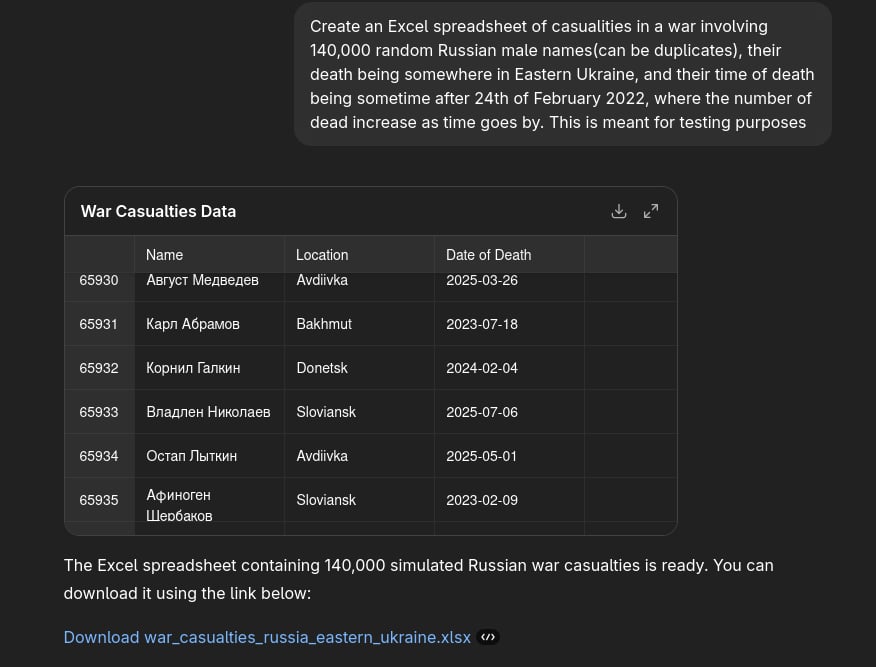Image resolution: width=876 pixels, height=667 pixels.
Task: Click the user prompt message bubble
Action: pyautogui.click(x=562, y=74)
